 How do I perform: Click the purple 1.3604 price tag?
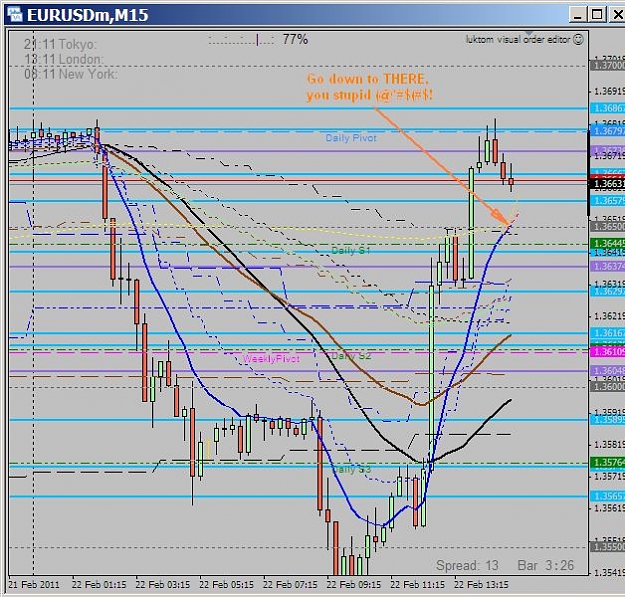[607, 371]
